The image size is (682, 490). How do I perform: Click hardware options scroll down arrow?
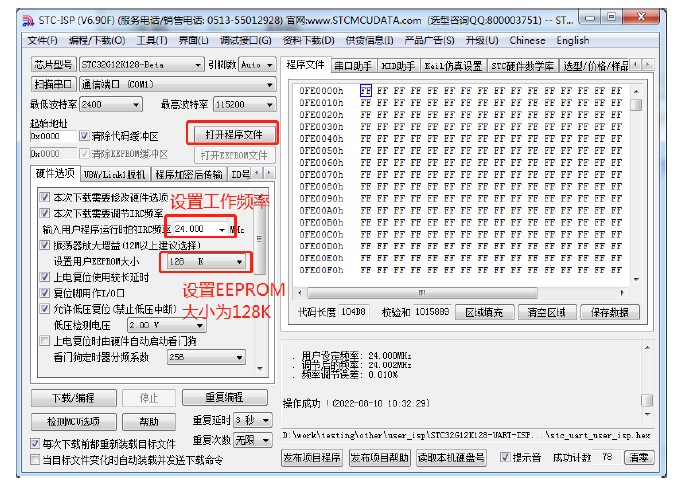coord(260,369)
